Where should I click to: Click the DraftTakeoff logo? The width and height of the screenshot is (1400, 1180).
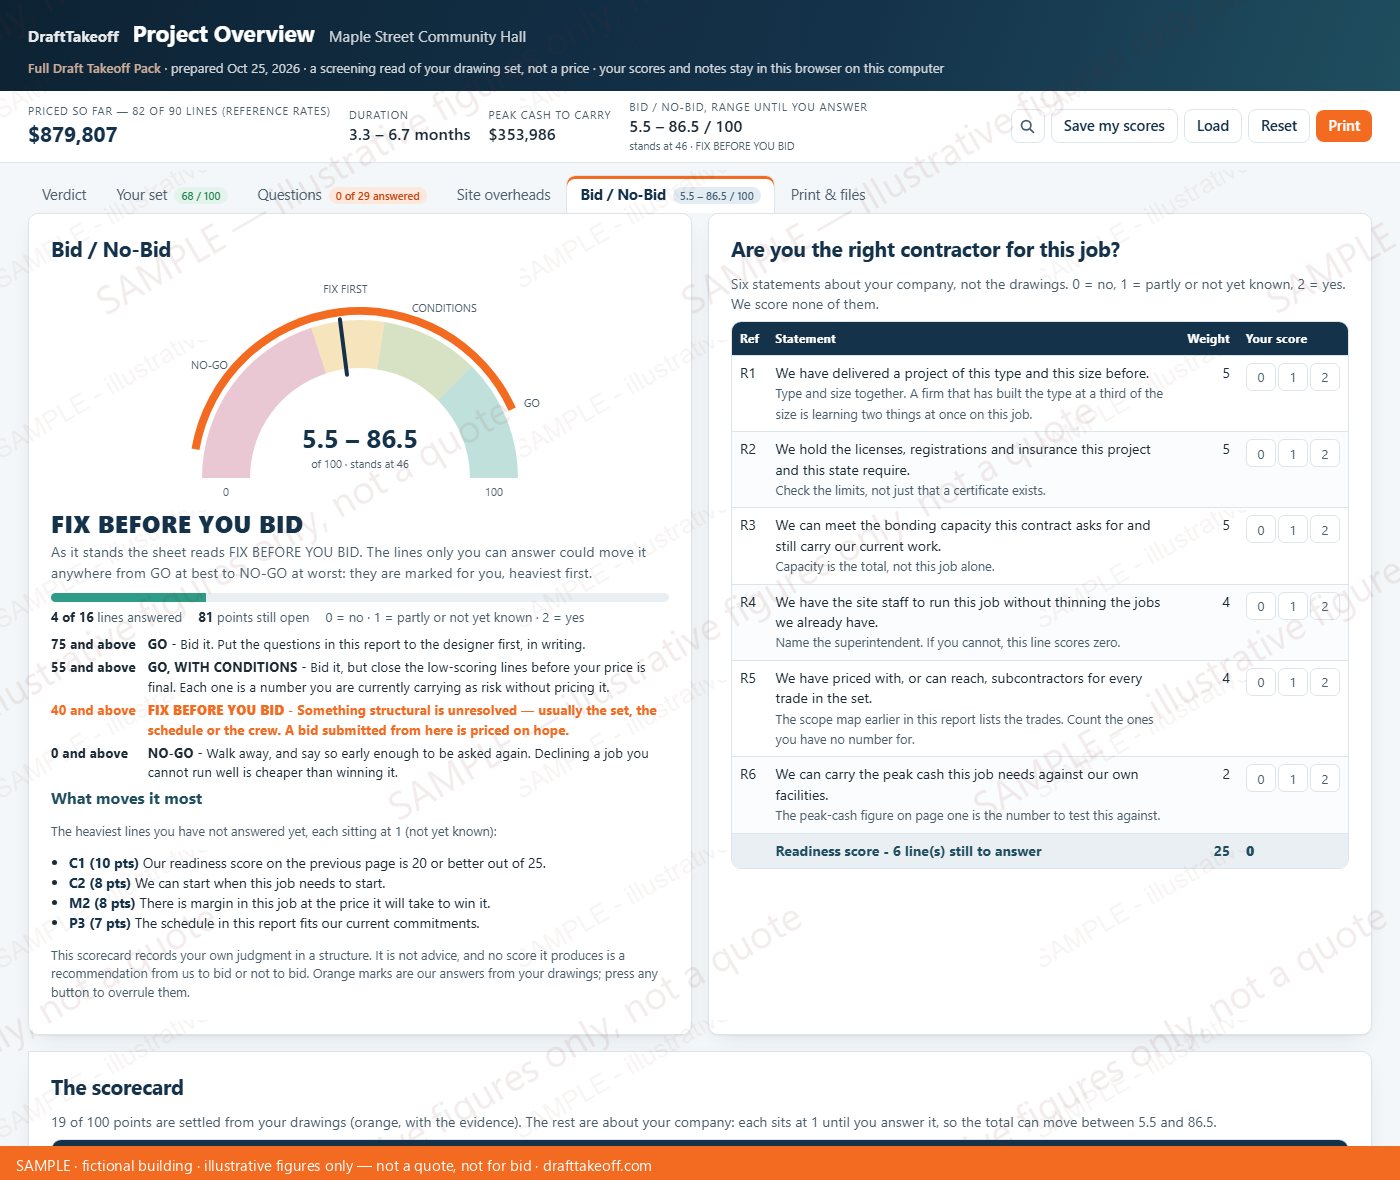[x=73, y=37]
